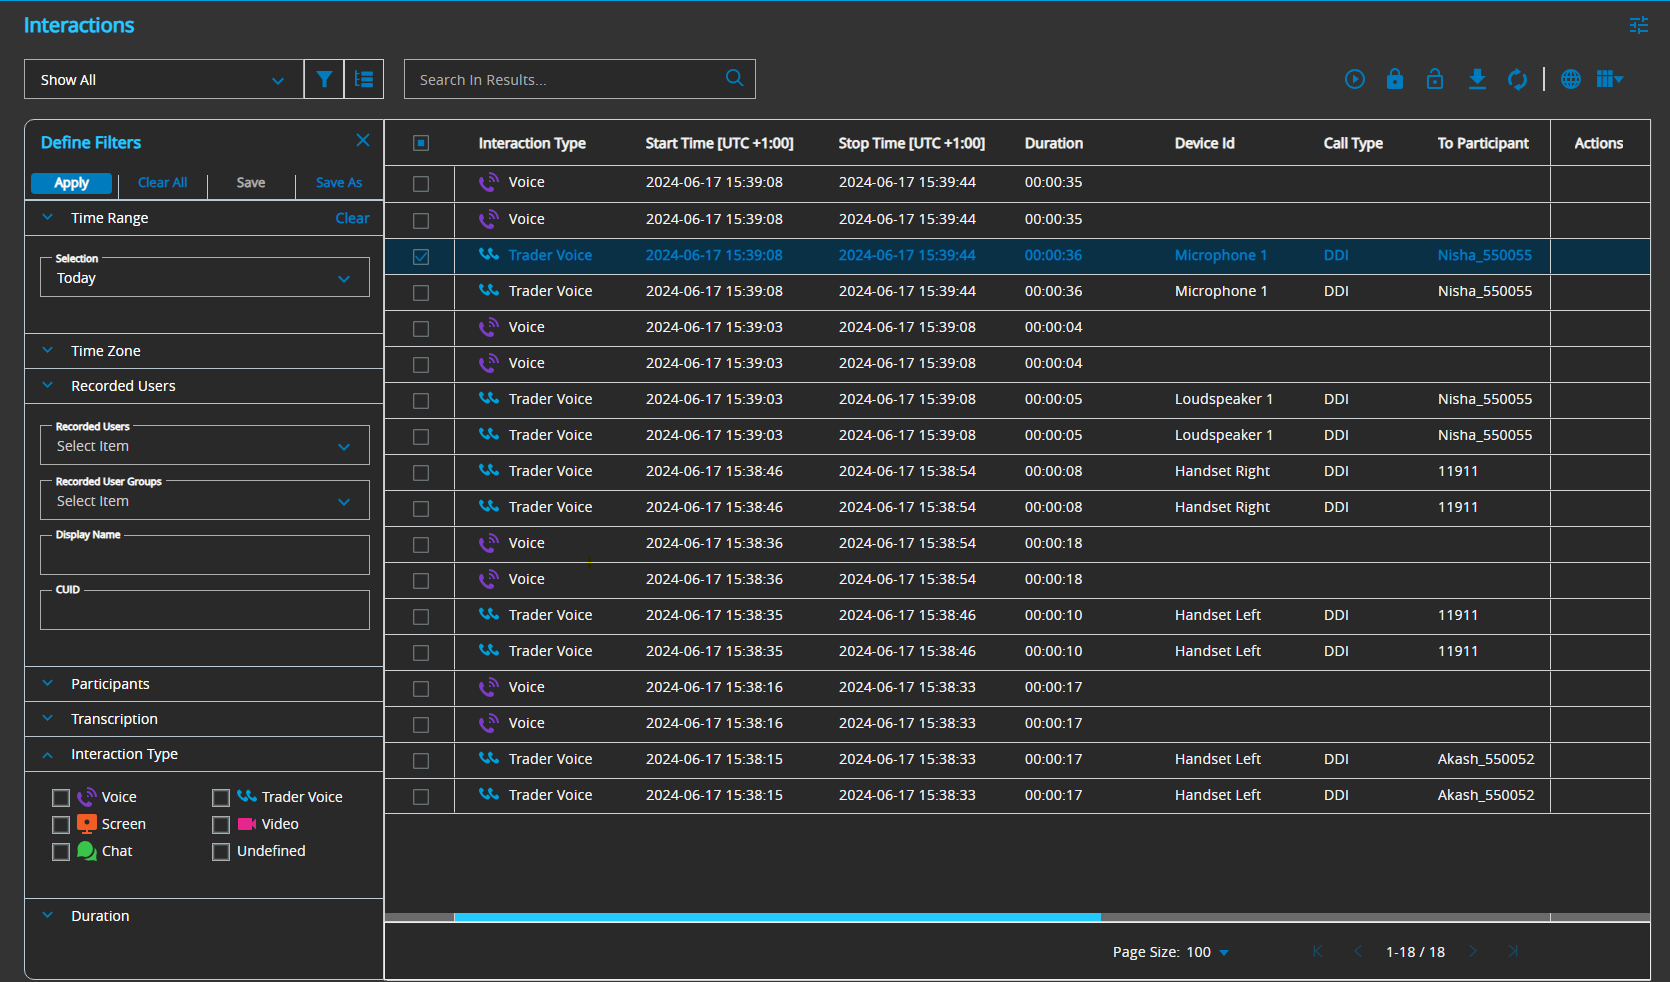Sort by Device Id column header
This screenshot has height=982, width=1670.
[x=1204, y=143]
